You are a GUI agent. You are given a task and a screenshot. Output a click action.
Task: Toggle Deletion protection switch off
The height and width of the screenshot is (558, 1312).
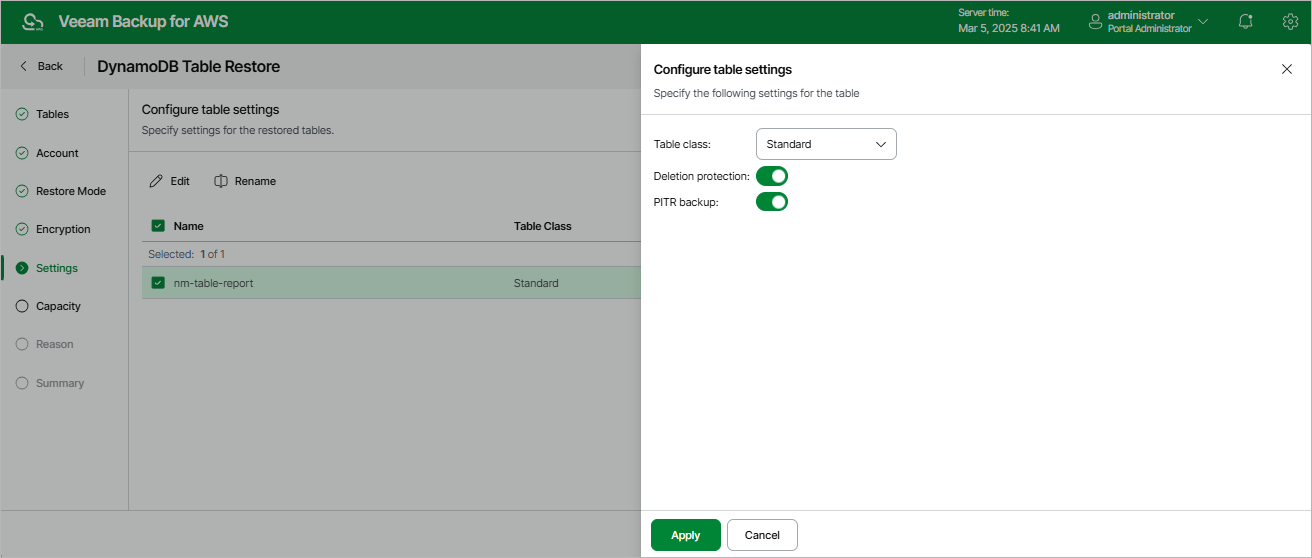tap(772, 176)
